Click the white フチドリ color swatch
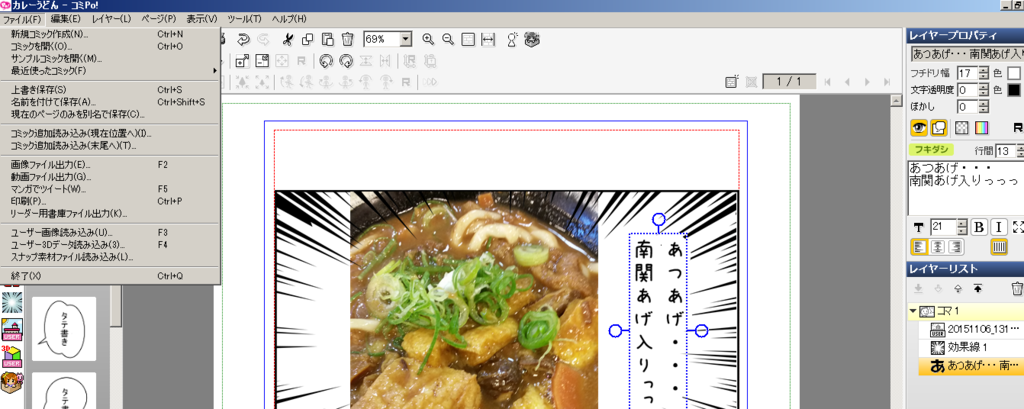 [1014, 73]
